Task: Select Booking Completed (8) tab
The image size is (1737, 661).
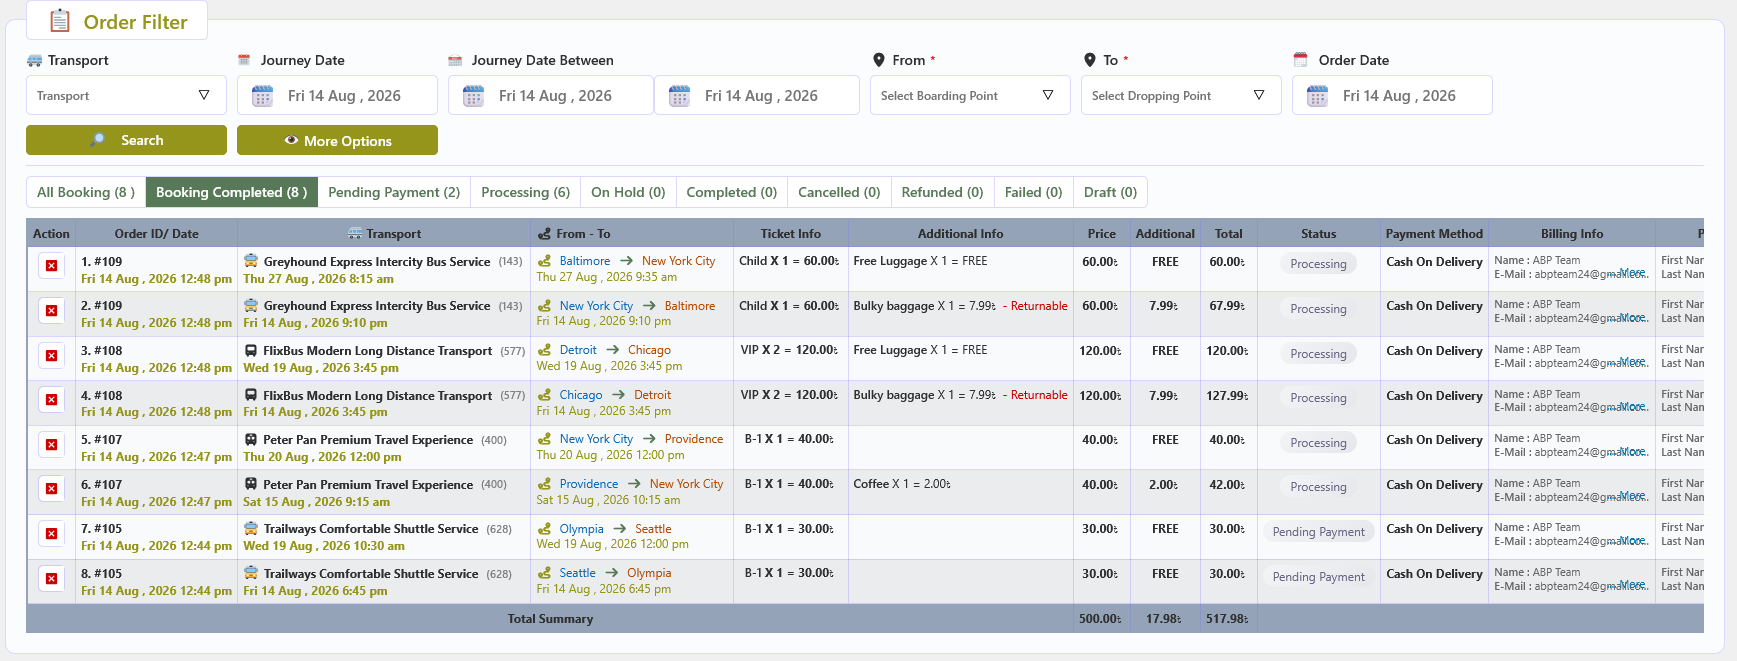Action: point(231,192)
